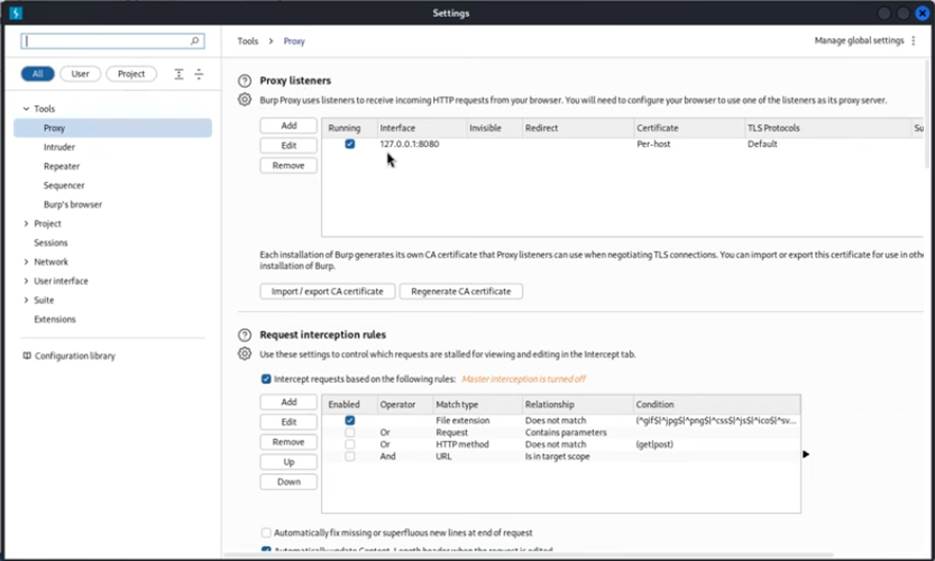Click the TLS Protocols column header
Viewport: 935px width, 561px height.
(827, 128)
